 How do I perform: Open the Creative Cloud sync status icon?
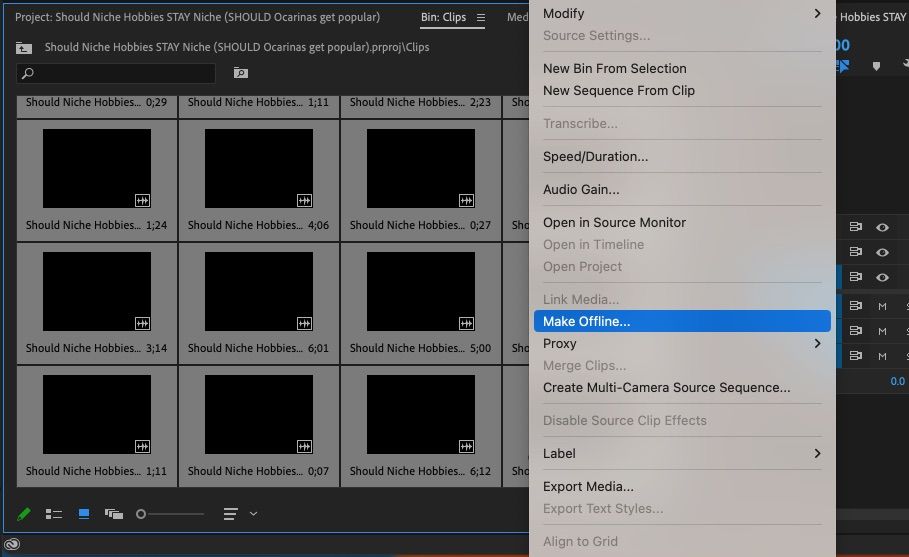[12, 544]
